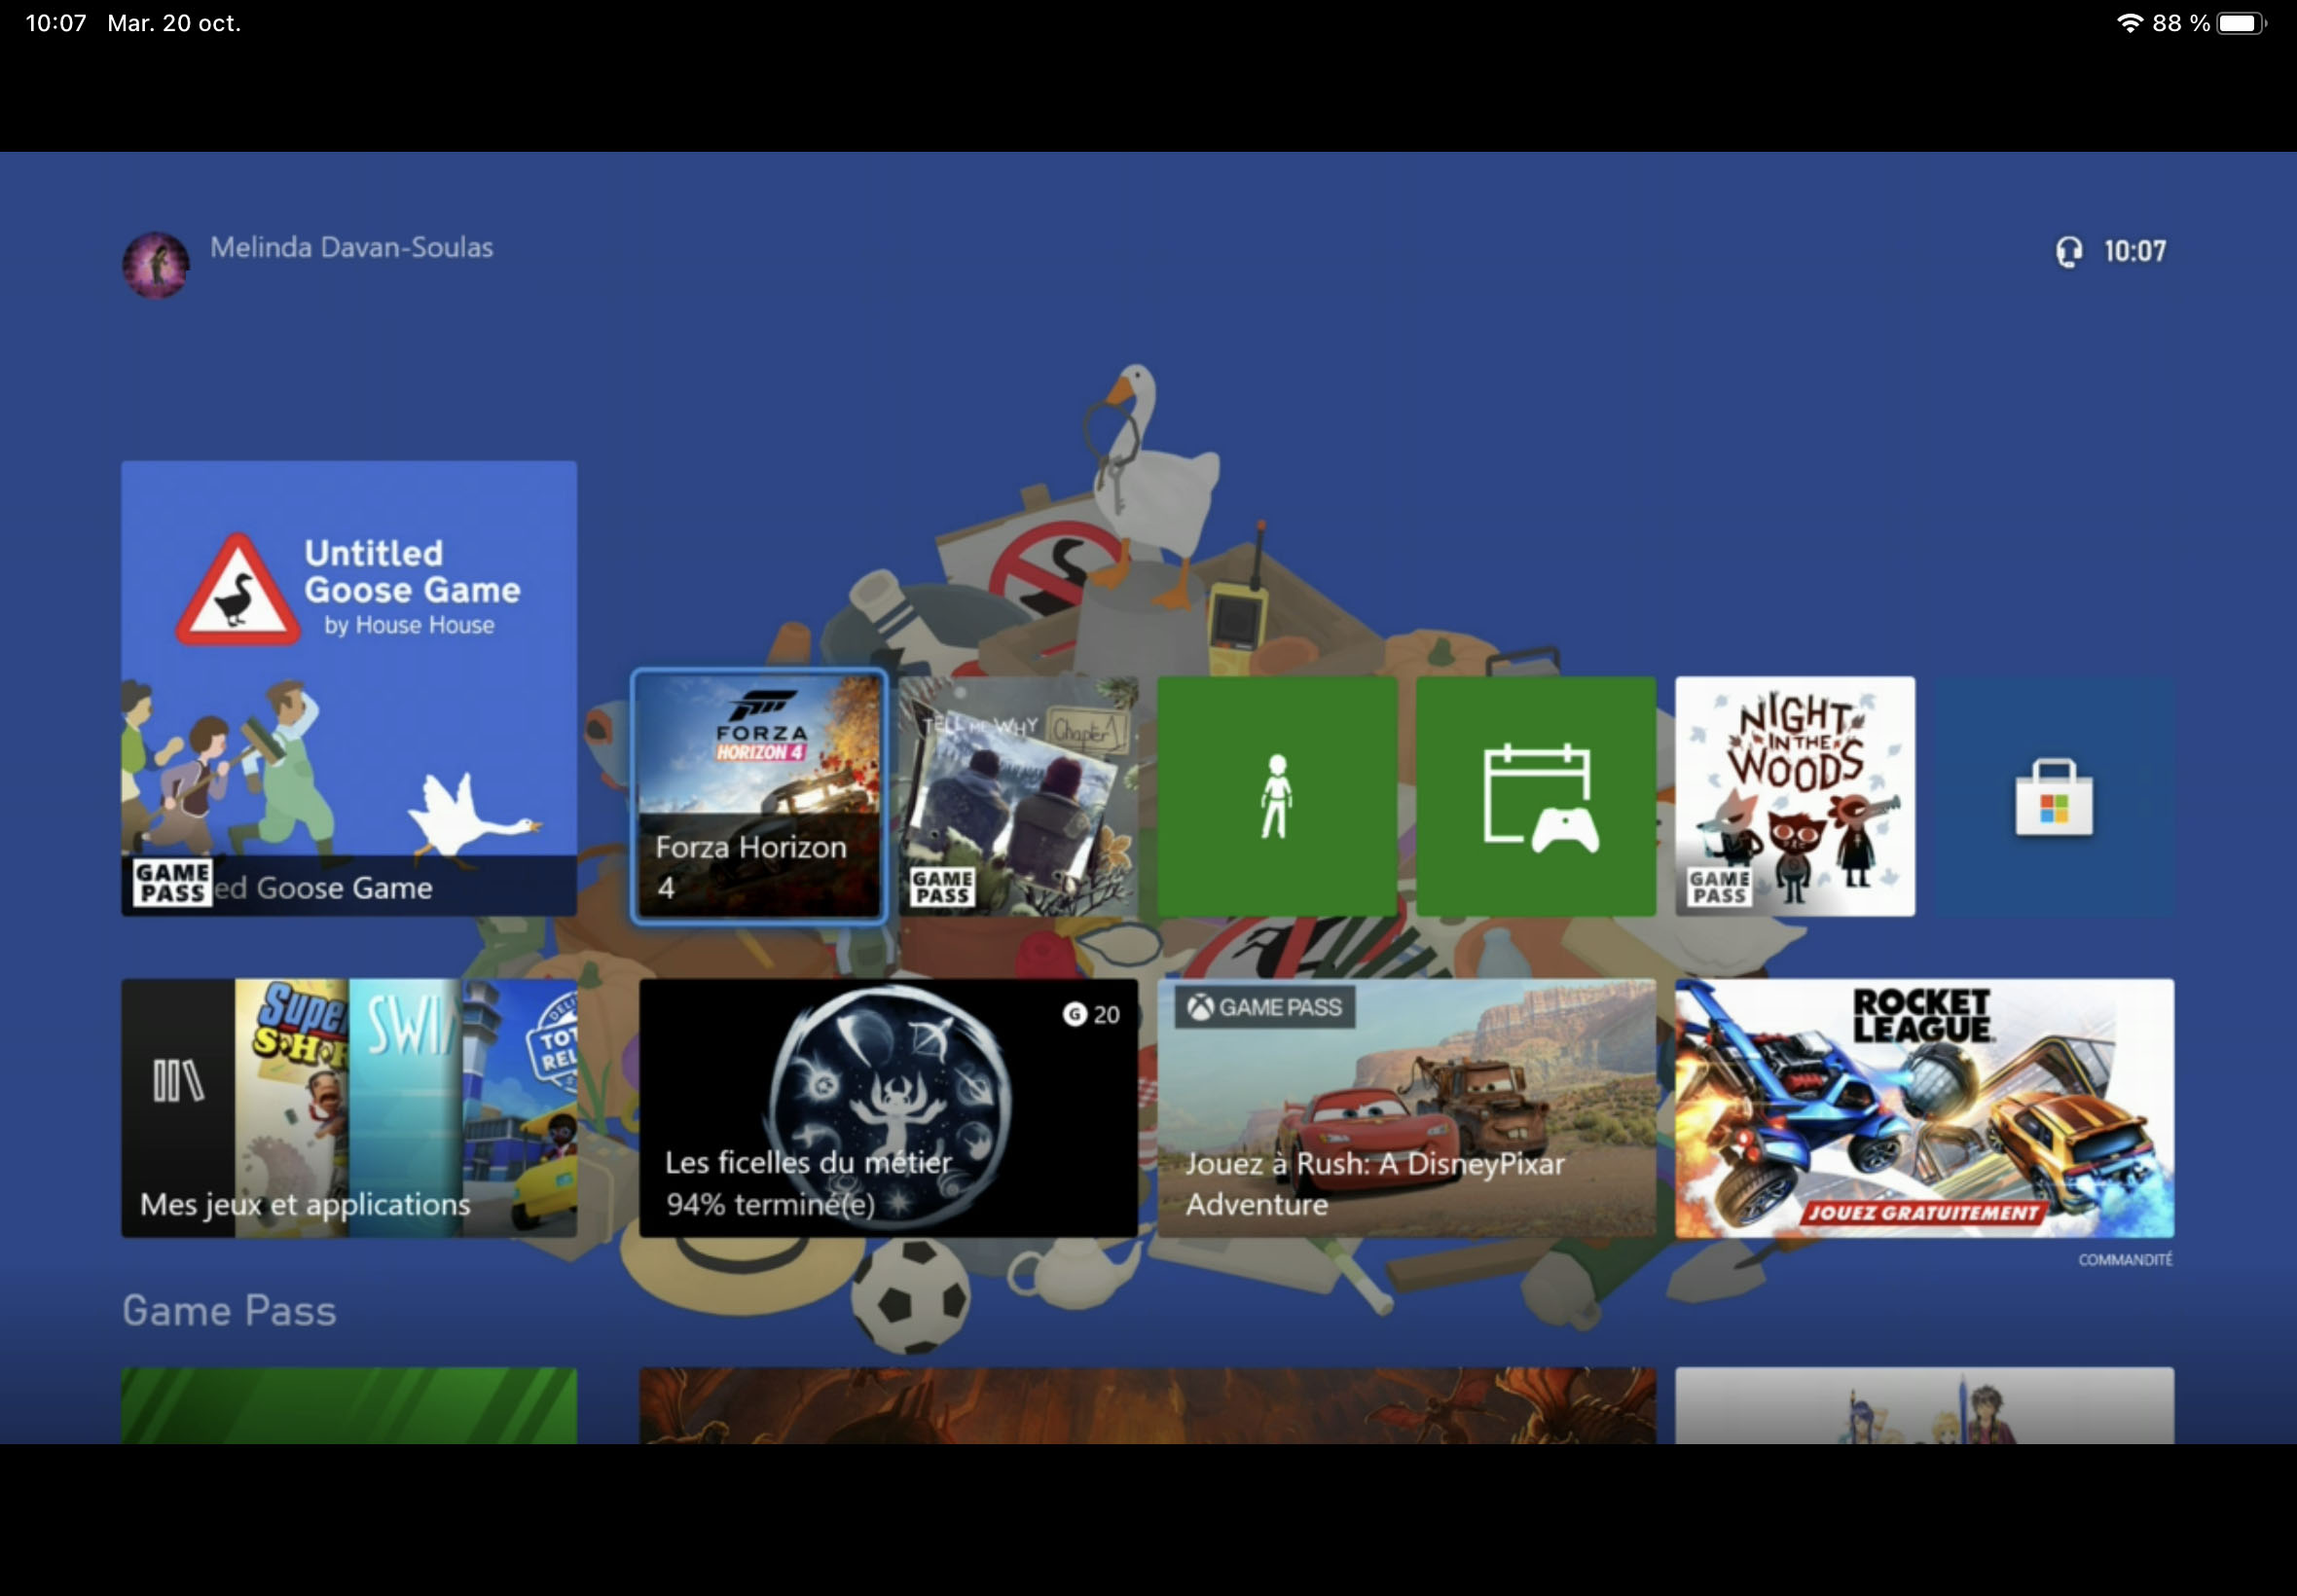This screenshot has height=1596, width=2297.
Task: Click the battery indicator icon
Action: [x=2241, y=23]
